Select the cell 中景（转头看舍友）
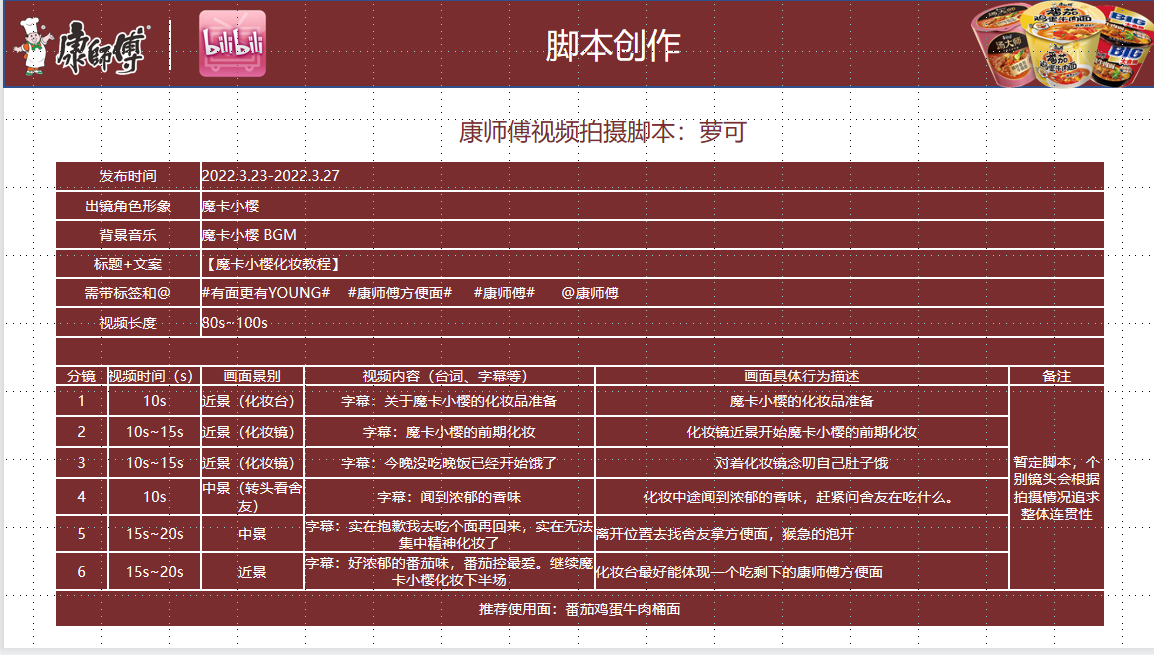The image size is (1154, 655). click(x=252, y=497)
